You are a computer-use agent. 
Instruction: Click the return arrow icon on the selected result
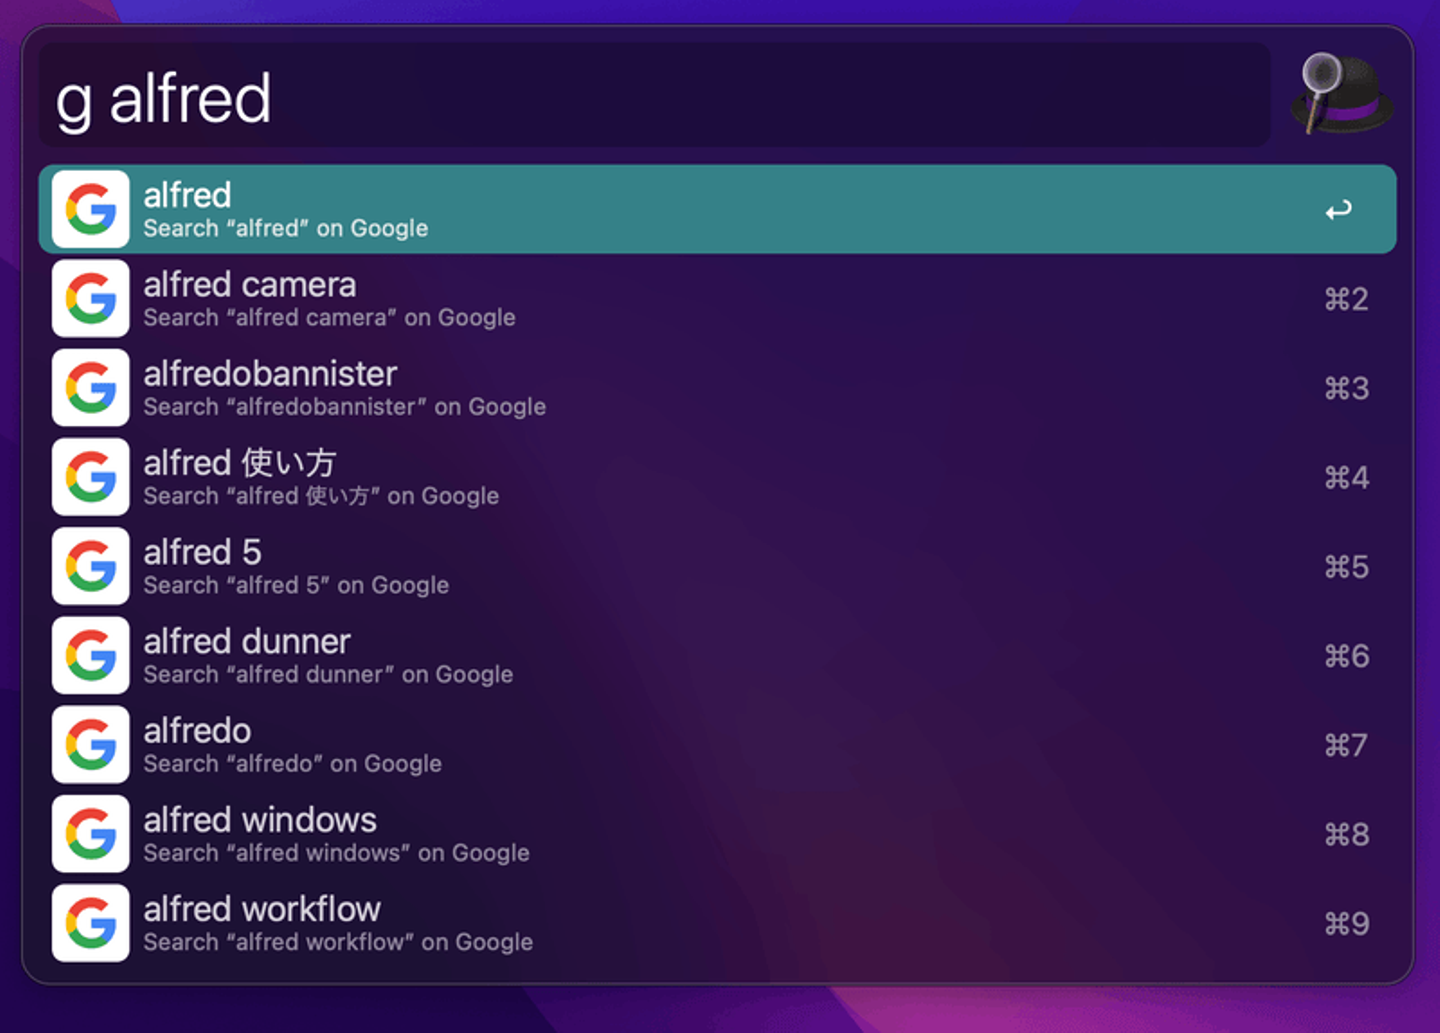(x=1339, y=210)
